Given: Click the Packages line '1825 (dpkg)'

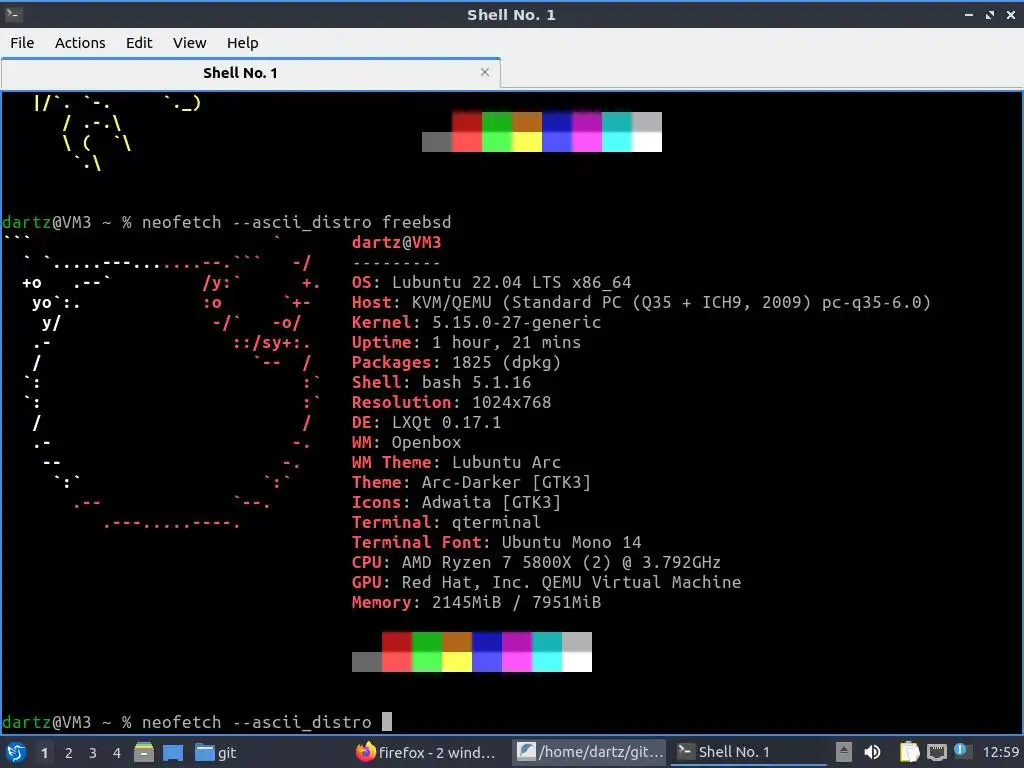Looking at the screenshot, I should tap(456, 362).
